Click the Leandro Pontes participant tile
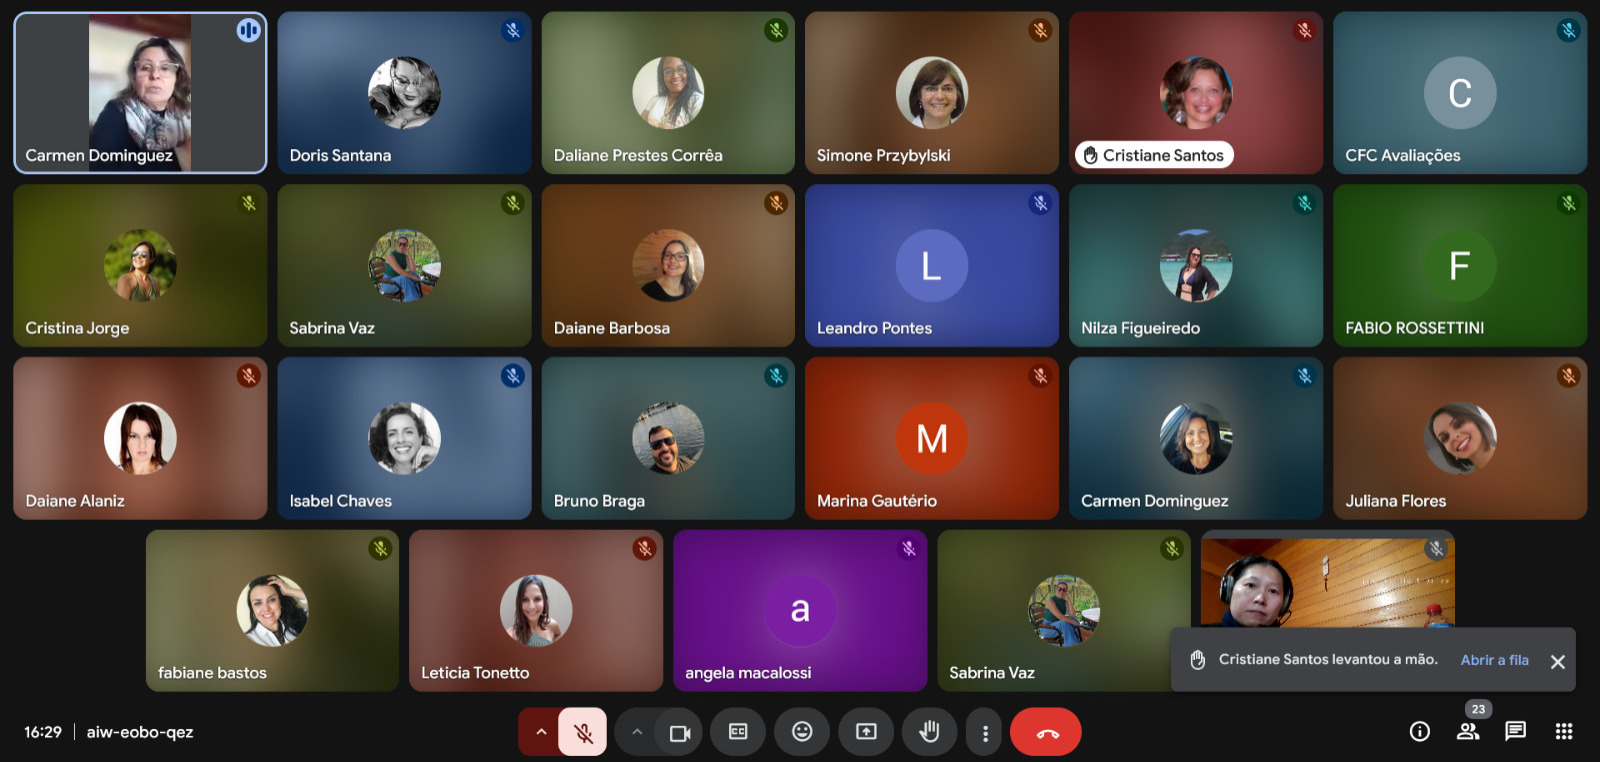The height and width of the screenshot is (762, 1600). click(x=931, y=266)
